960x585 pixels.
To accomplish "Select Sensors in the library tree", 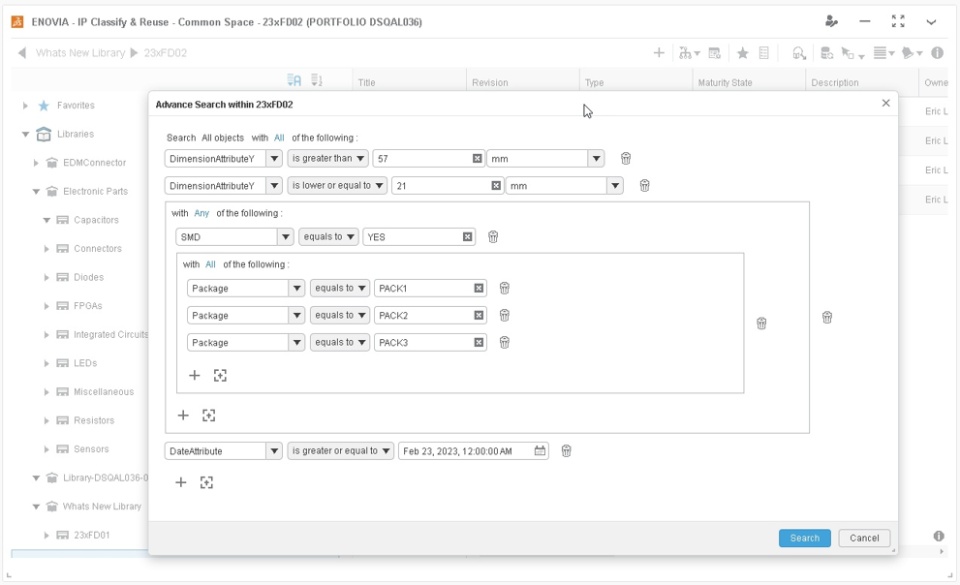I will pos(91,449).
